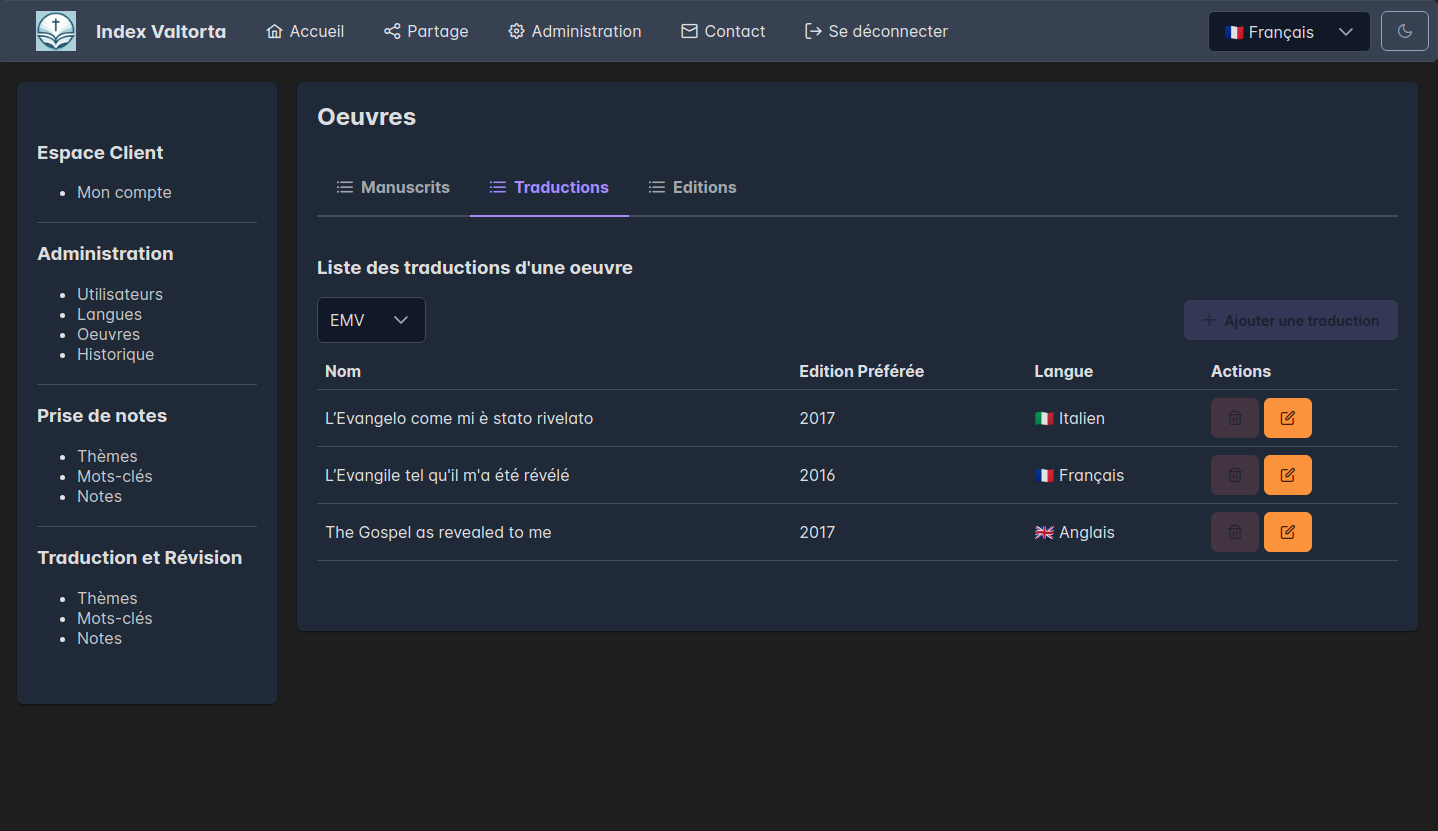Screen dimensions: 1438x831
Task: Edit the Italian translation entry
Action: coord(1287,418)
